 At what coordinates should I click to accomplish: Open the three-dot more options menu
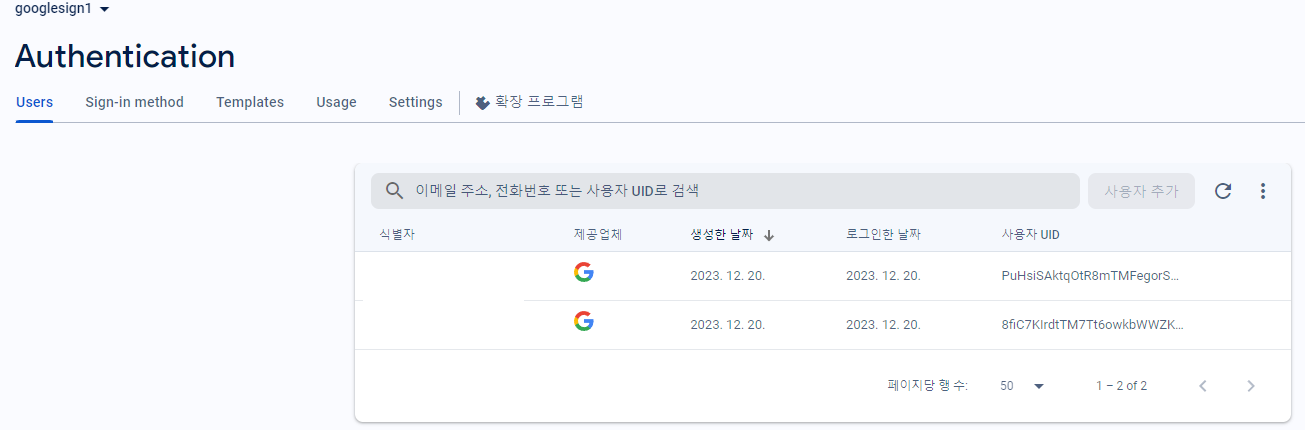click(x=1263, y=191)
